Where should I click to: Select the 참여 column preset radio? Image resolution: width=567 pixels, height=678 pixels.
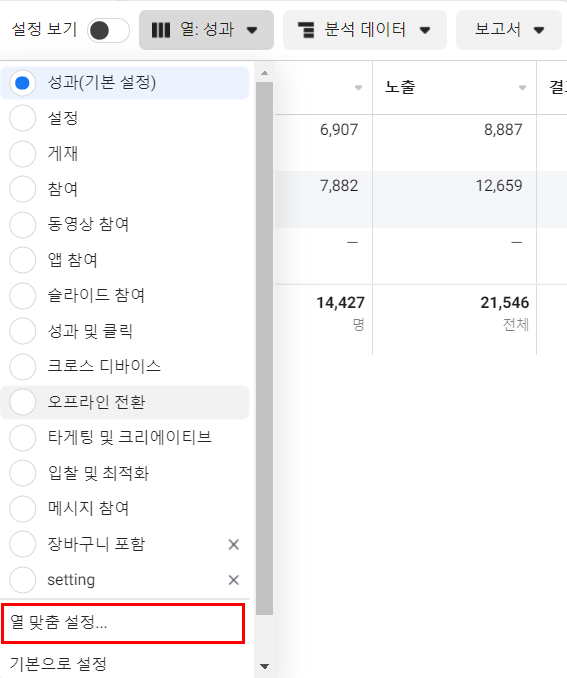(22, 189)
